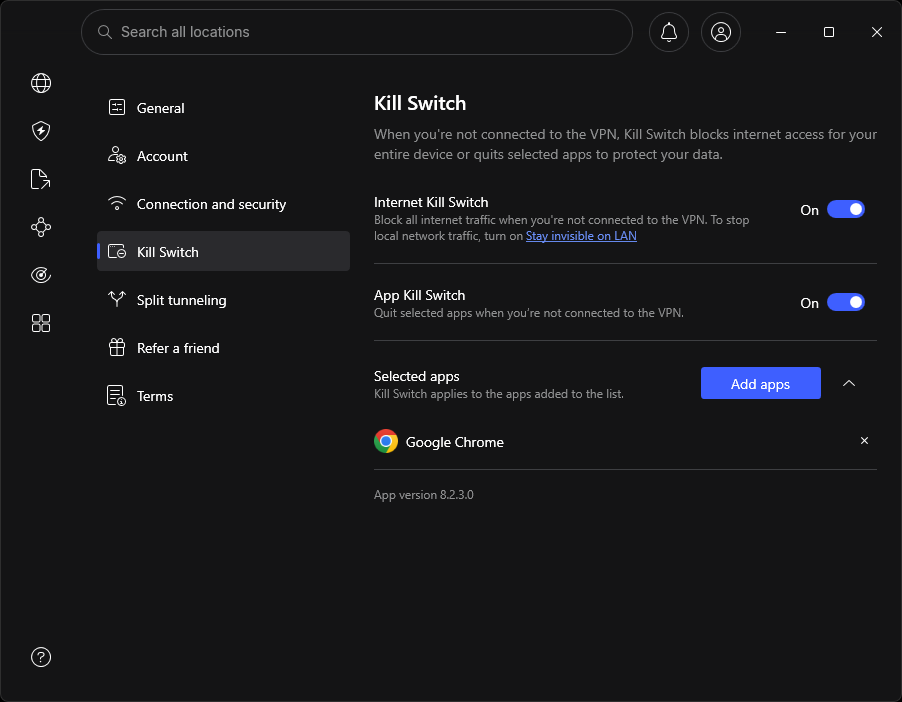
Task: Close the VPN window
Action: coord(876,32)
